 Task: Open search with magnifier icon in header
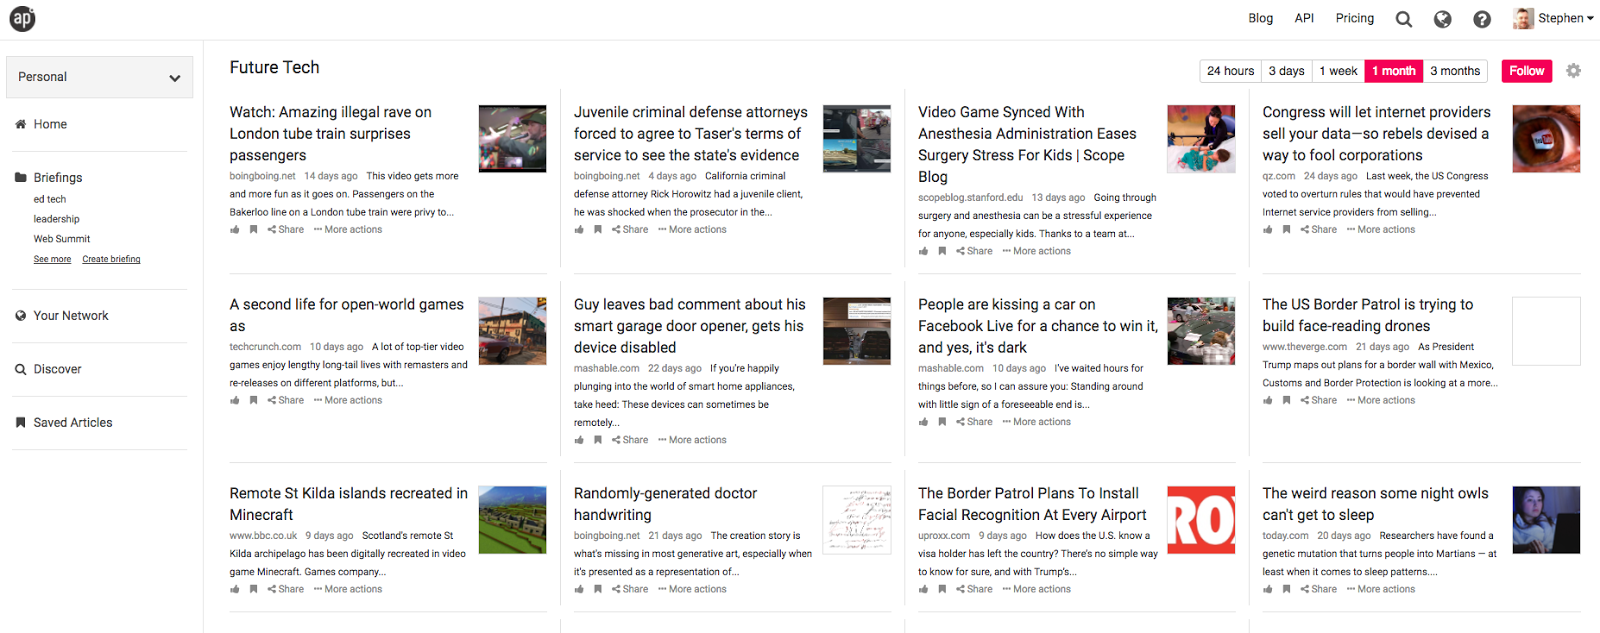point(1404,19)
